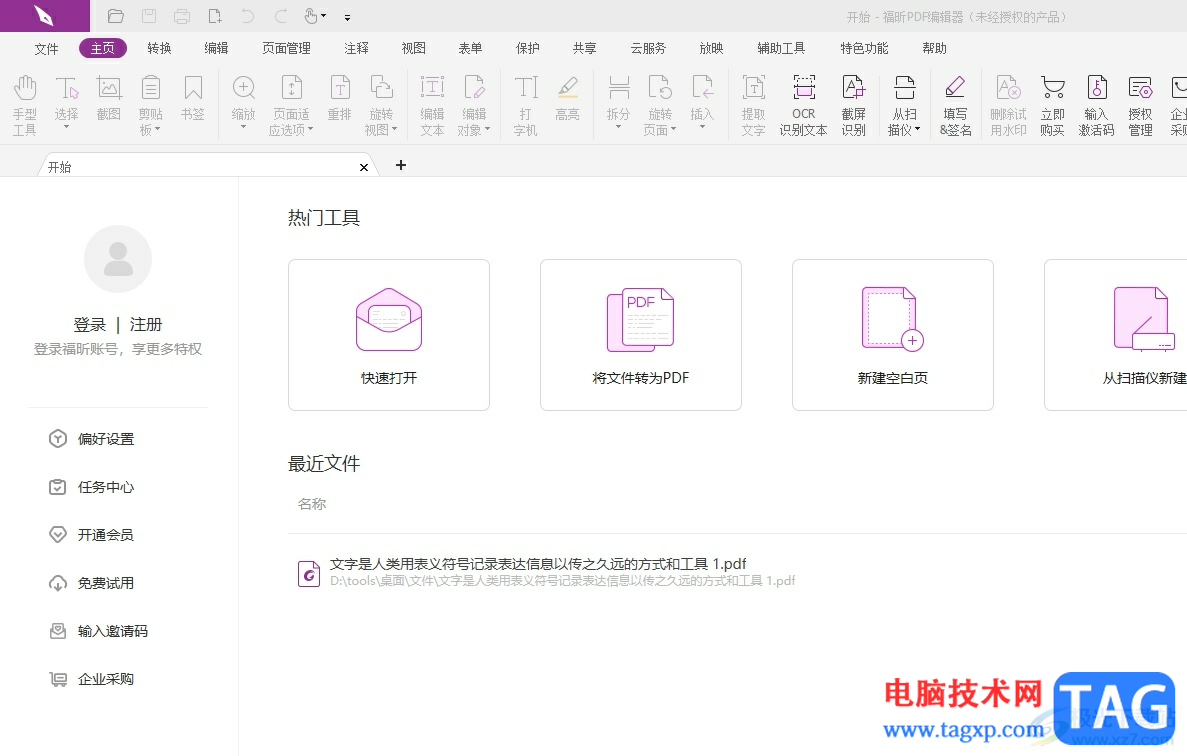Click Enter Activation Code (输入激活码)
Viewport: 1187px width, 756px height.
point(1096,105)
